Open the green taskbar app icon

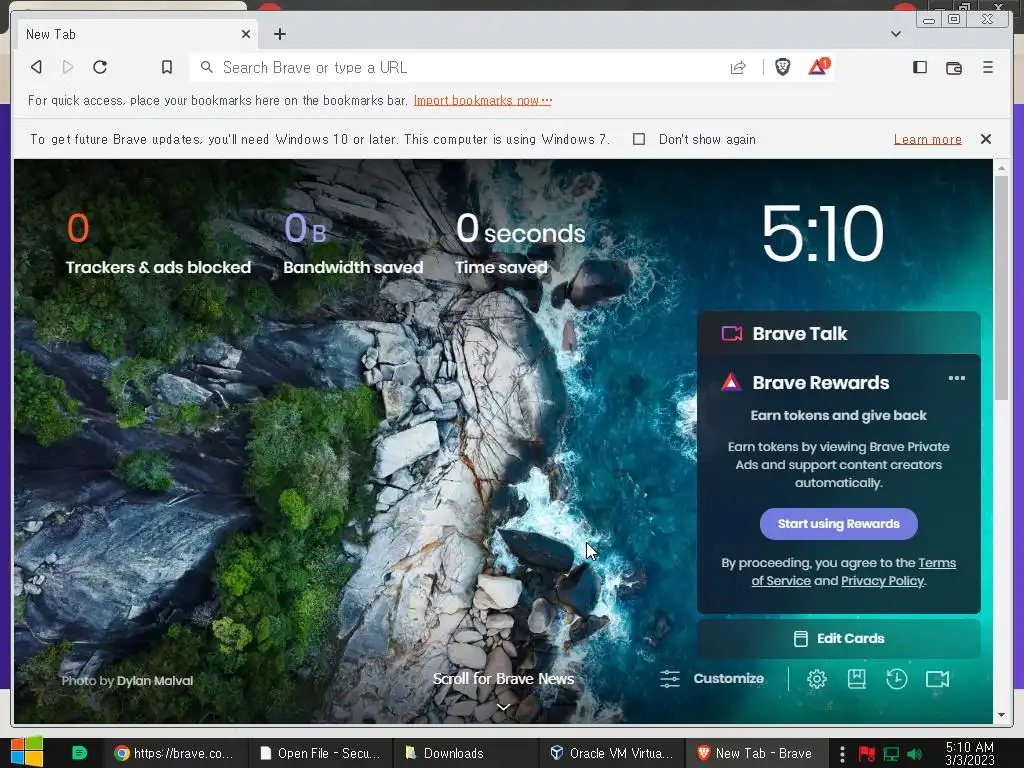[x=79, y=753]
